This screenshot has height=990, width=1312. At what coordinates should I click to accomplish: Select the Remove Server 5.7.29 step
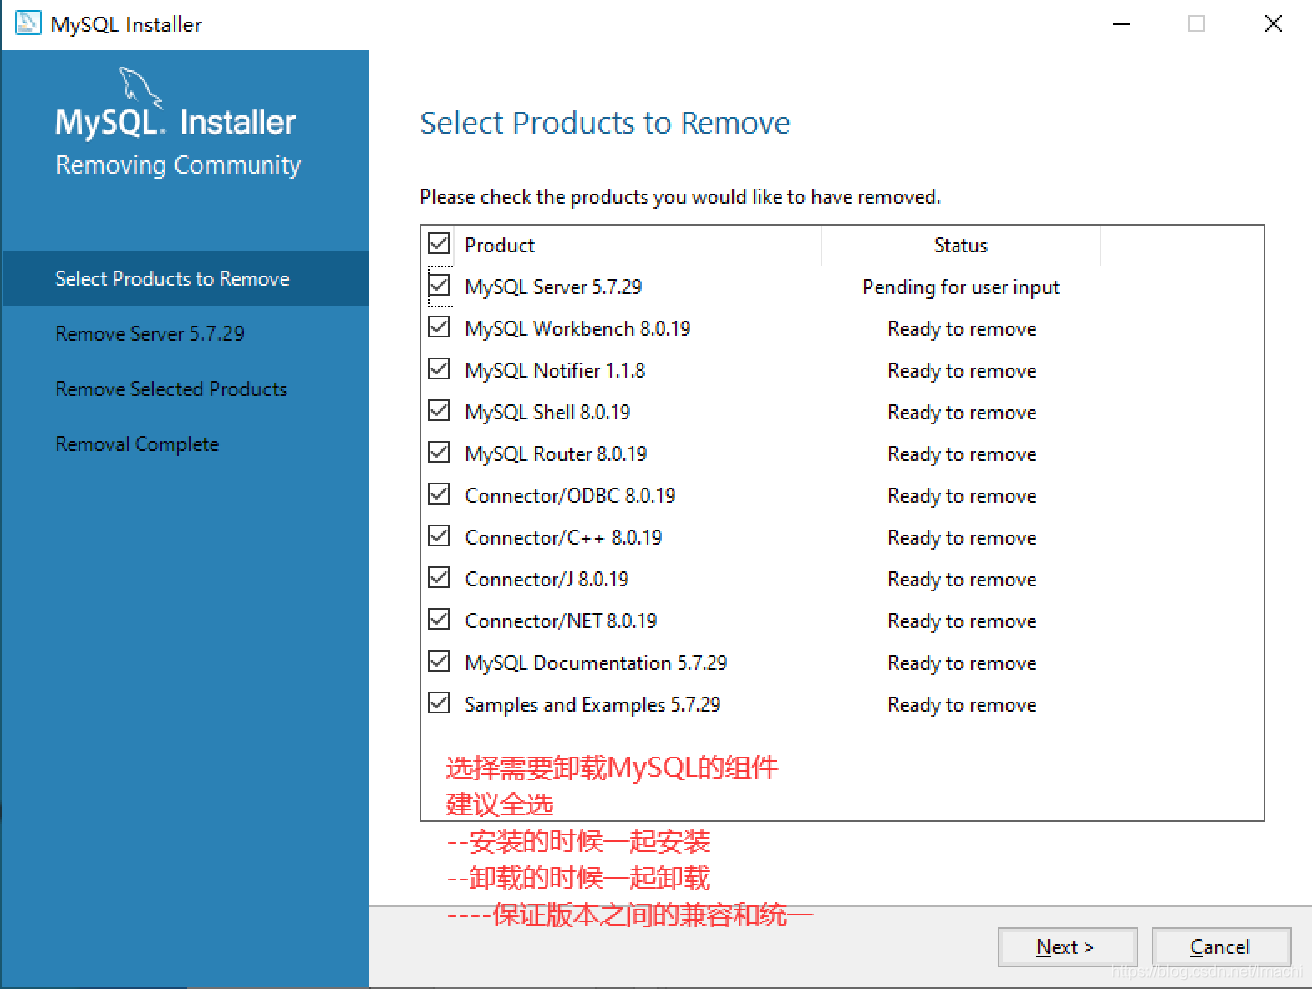149,333
